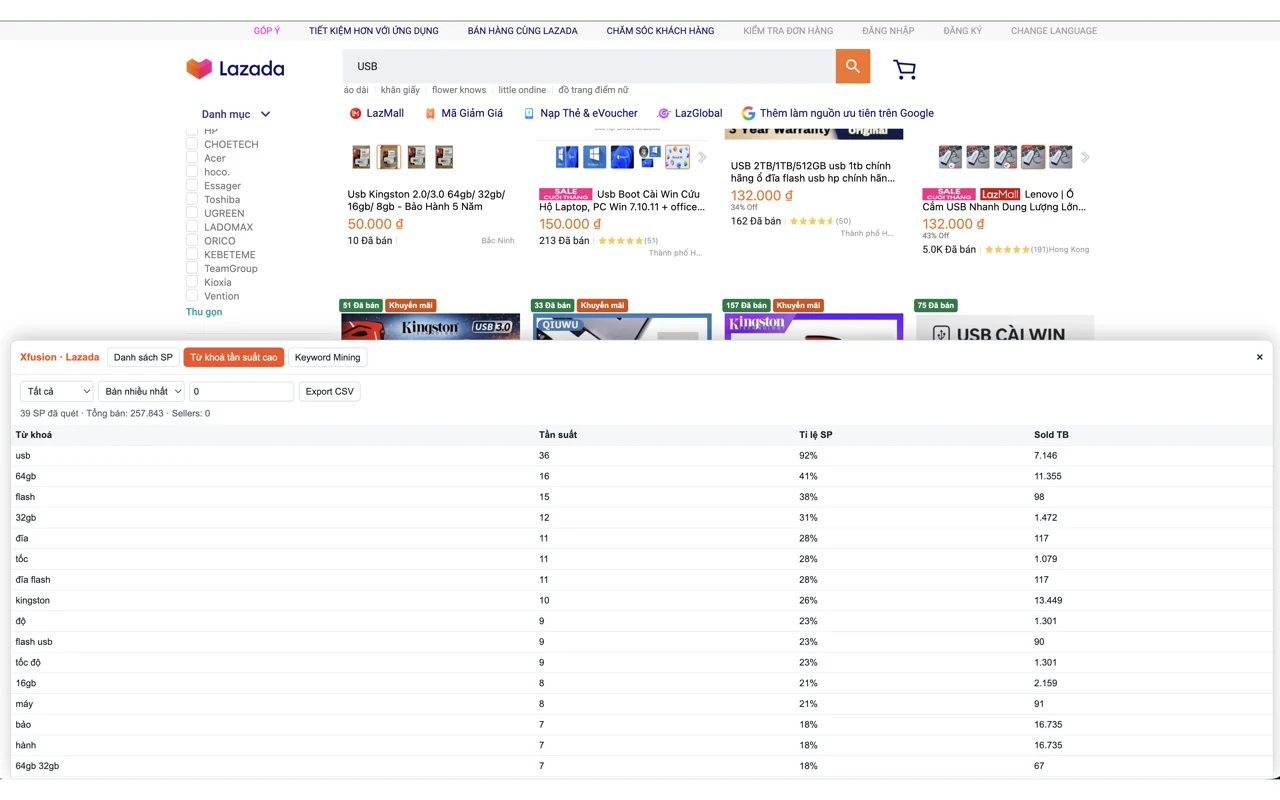Close the Xfusion panel
The image size is (1280, 800).
1259,357
